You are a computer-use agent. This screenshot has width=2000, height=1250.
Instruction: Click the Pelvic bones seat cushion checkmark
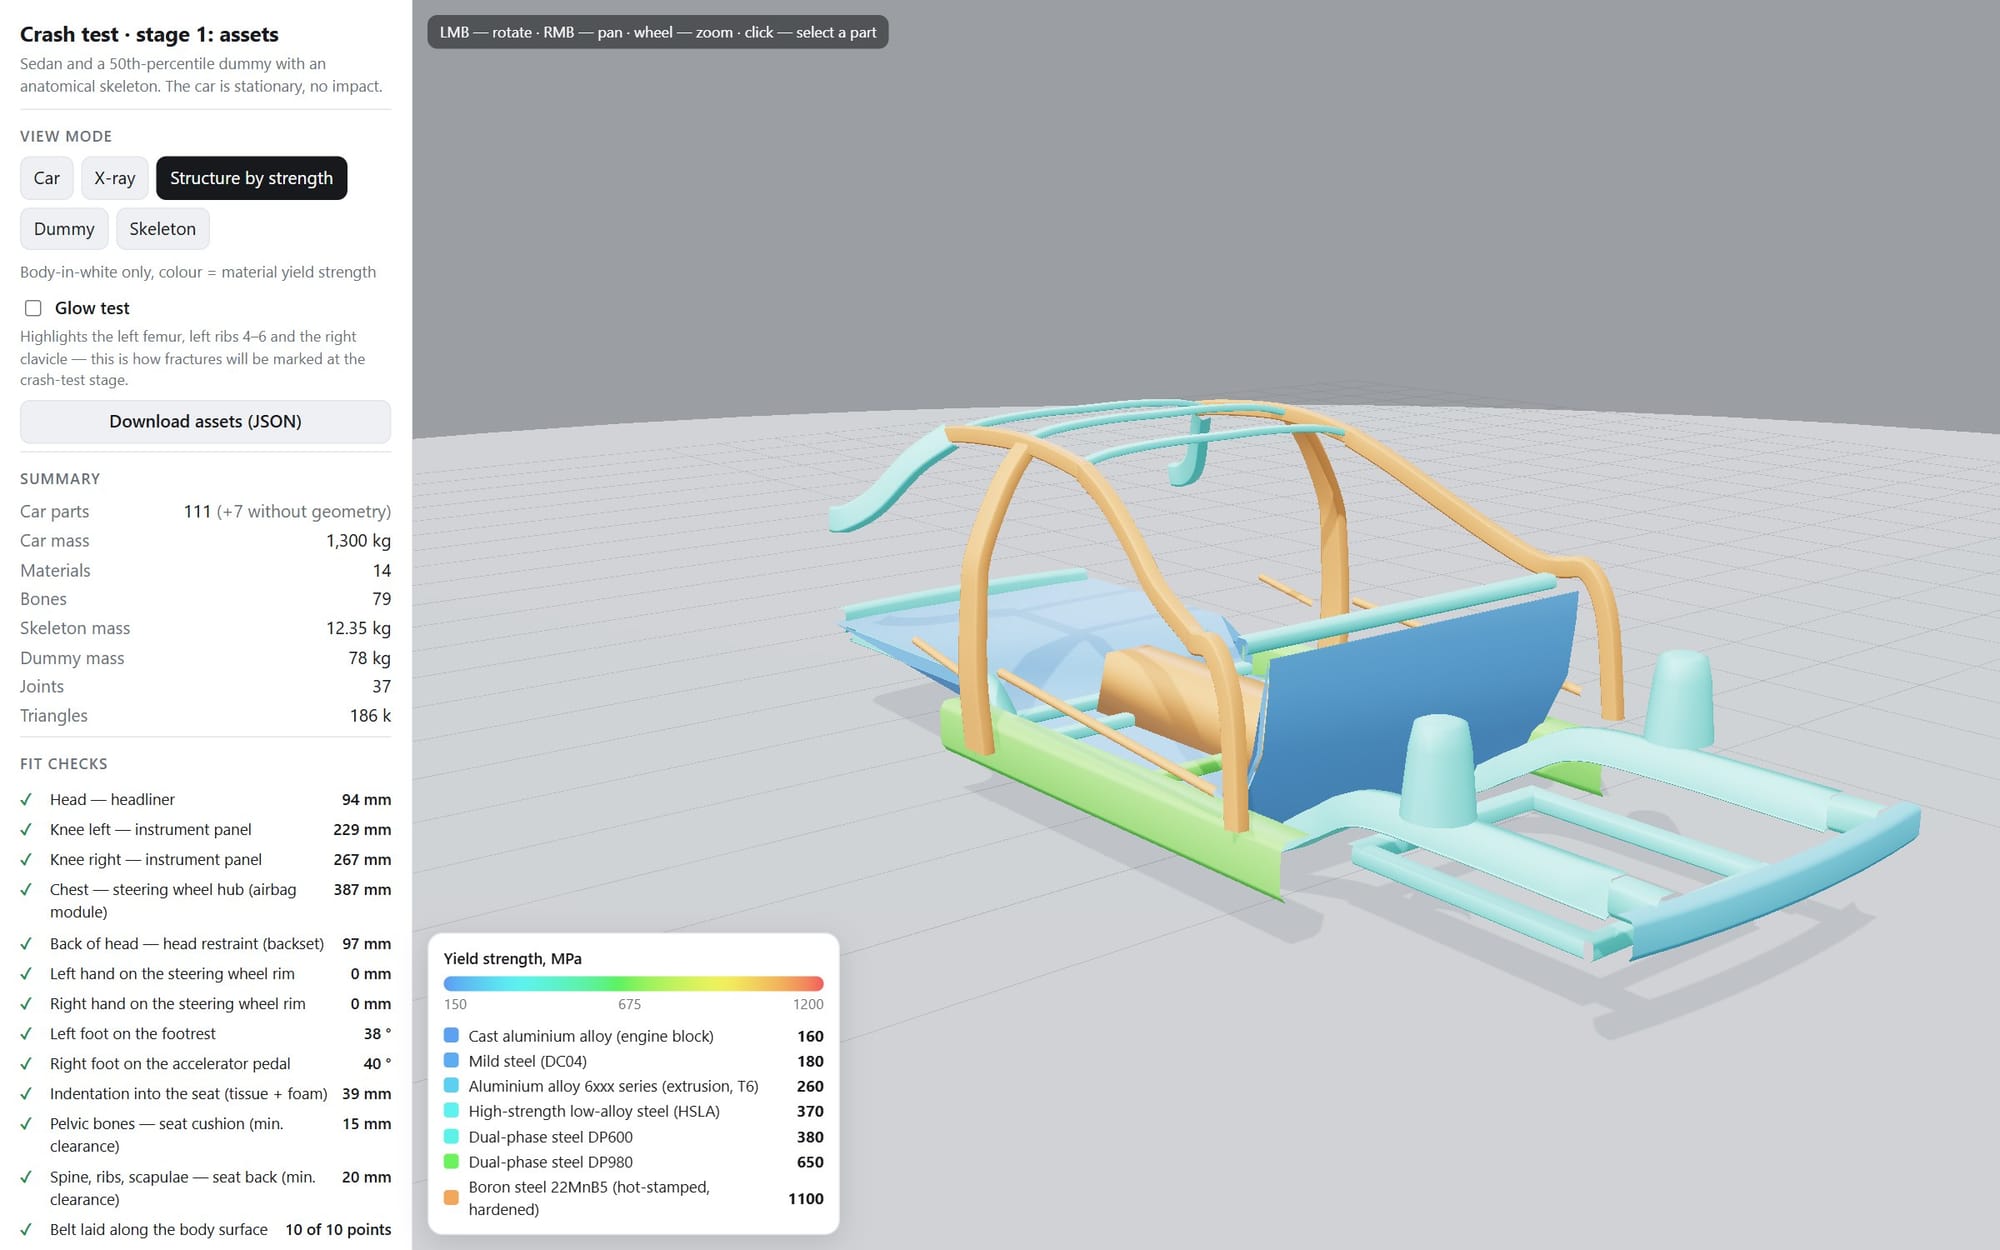pos(26,1124)
